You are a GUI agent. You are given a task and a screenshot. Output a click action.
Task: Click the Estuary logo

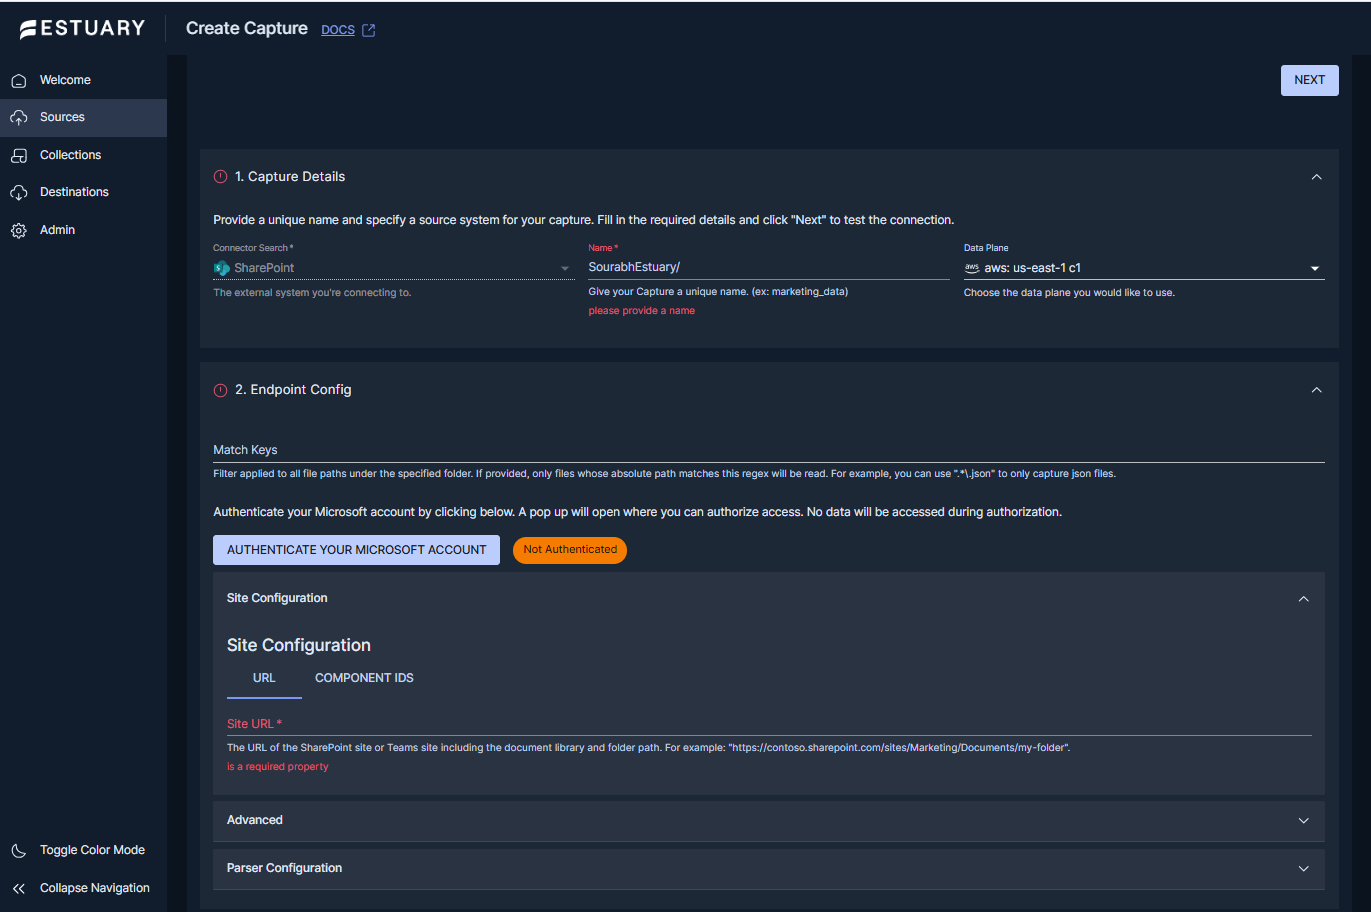click(x=83, y=29)
